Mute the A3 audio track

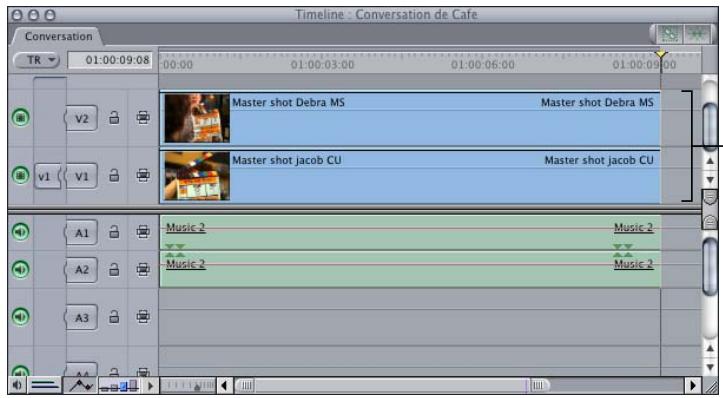click(20, 316)
